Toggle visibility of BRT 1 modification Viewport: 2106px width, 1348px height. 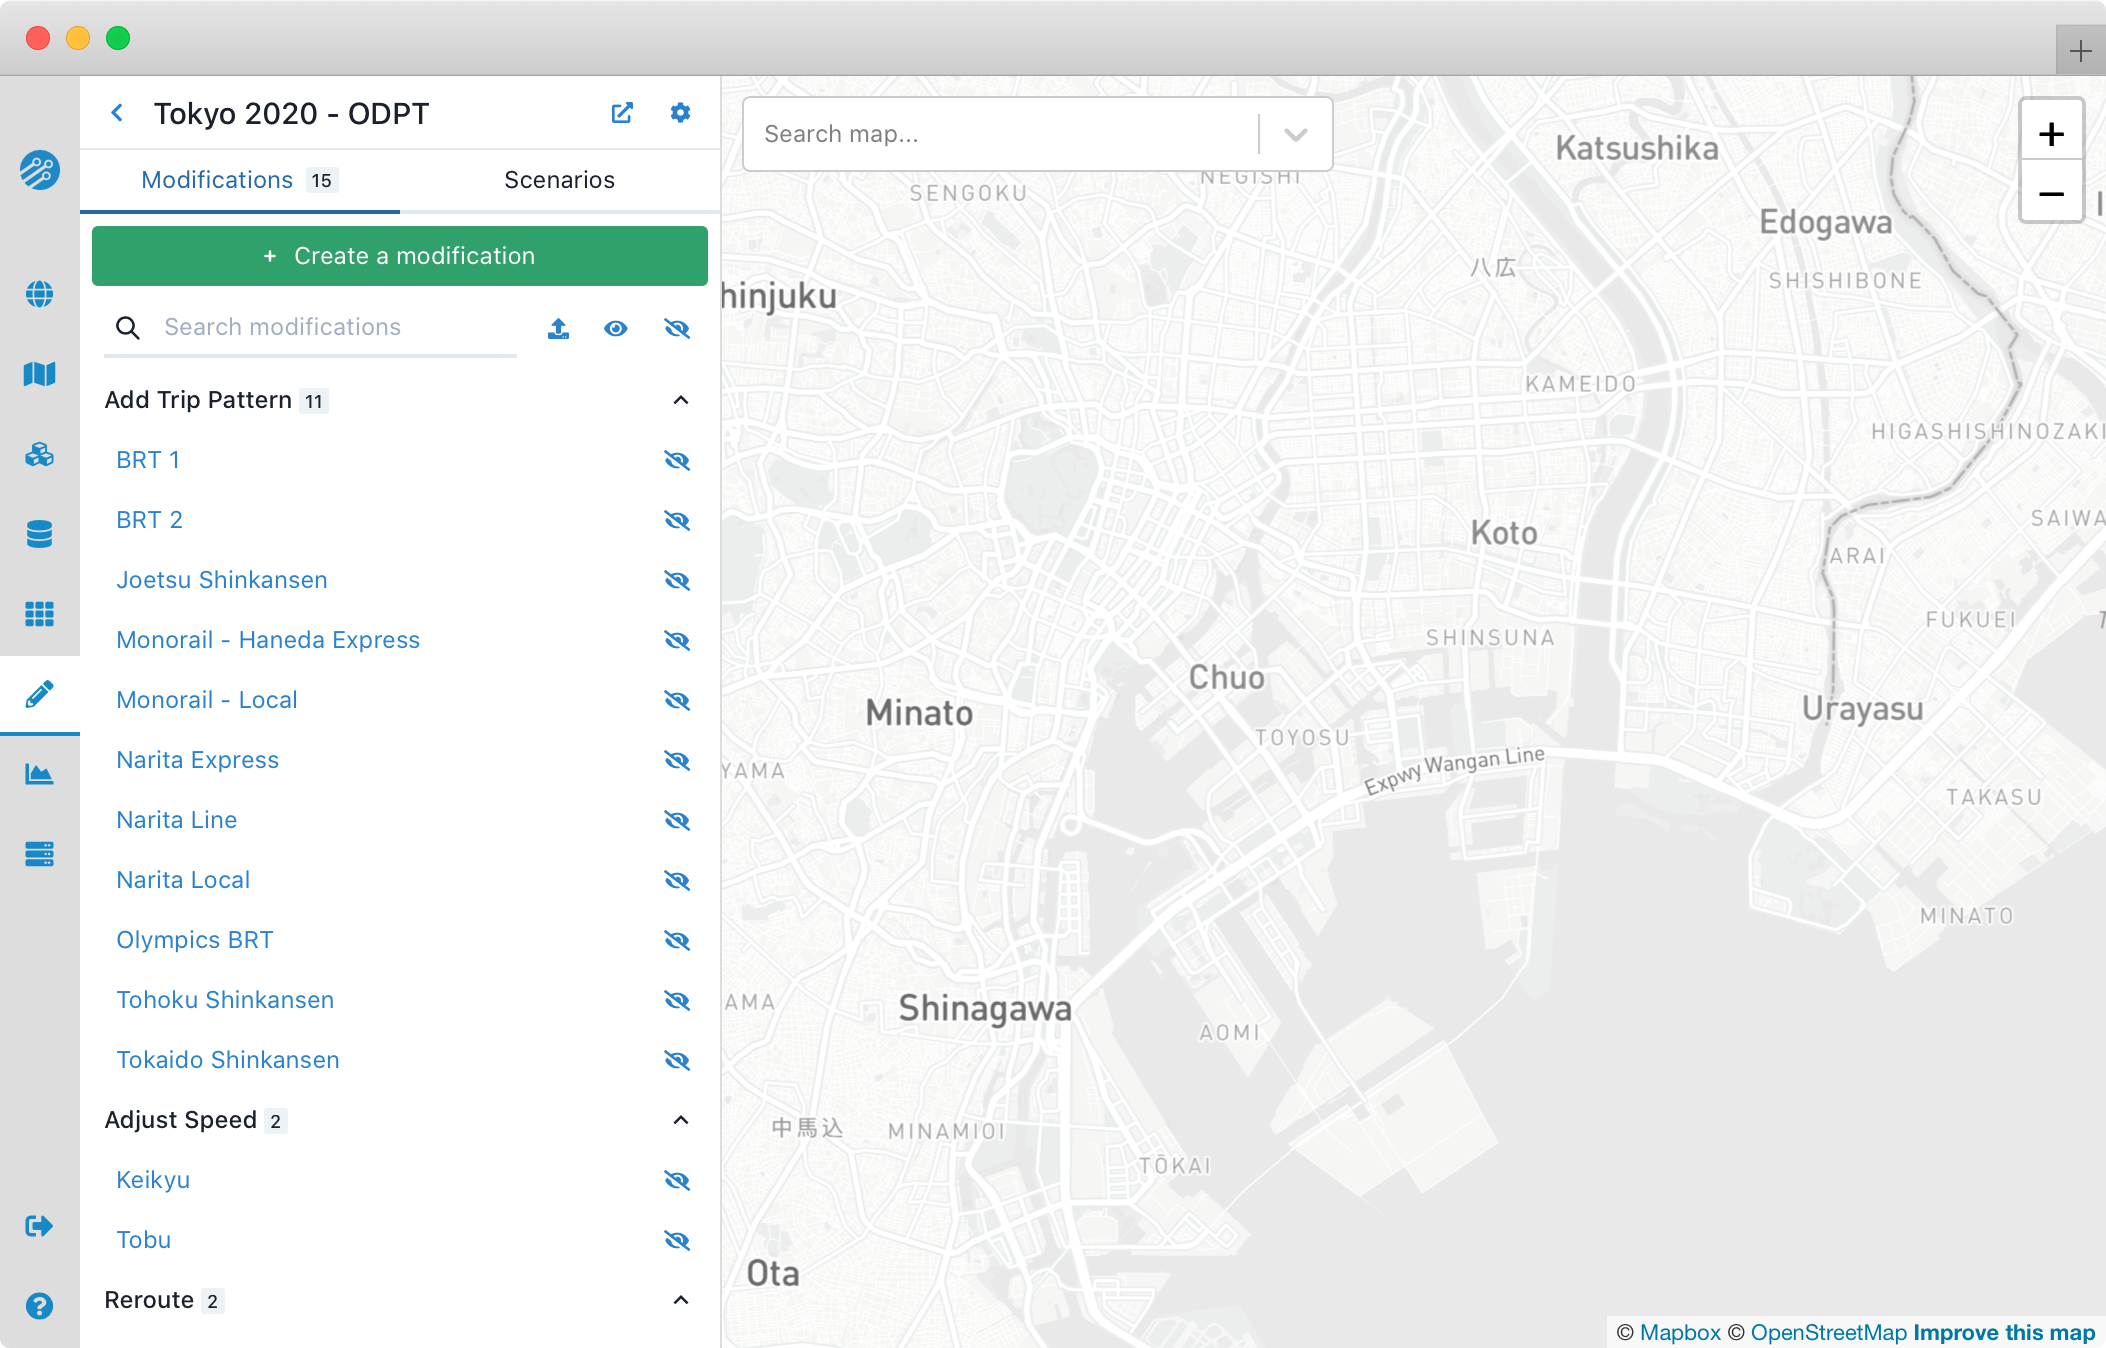(677, 460)
